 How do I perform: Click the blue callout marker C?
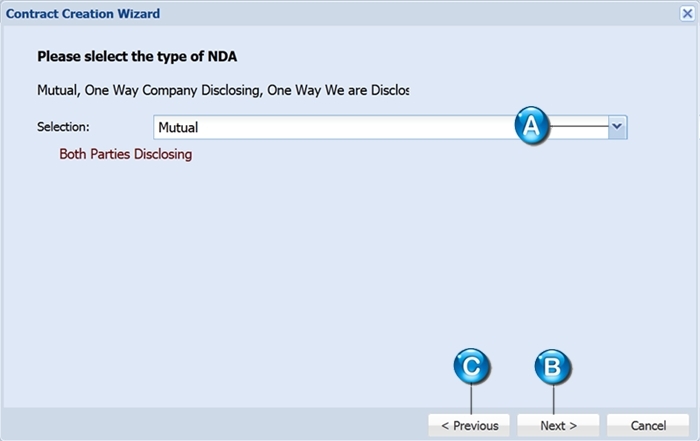(471, 366)
